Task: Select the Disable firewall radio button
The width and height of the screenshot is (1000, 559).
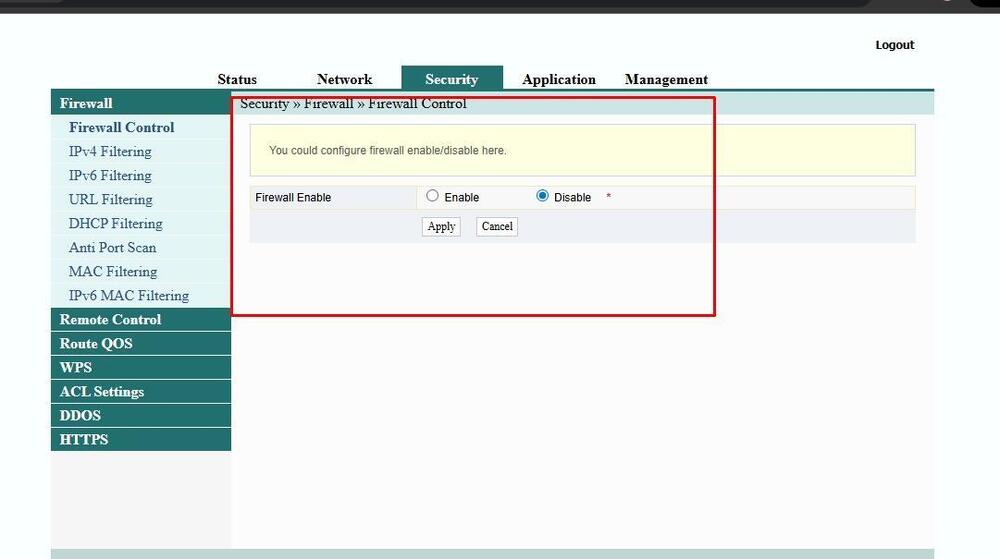Action: 542,196
